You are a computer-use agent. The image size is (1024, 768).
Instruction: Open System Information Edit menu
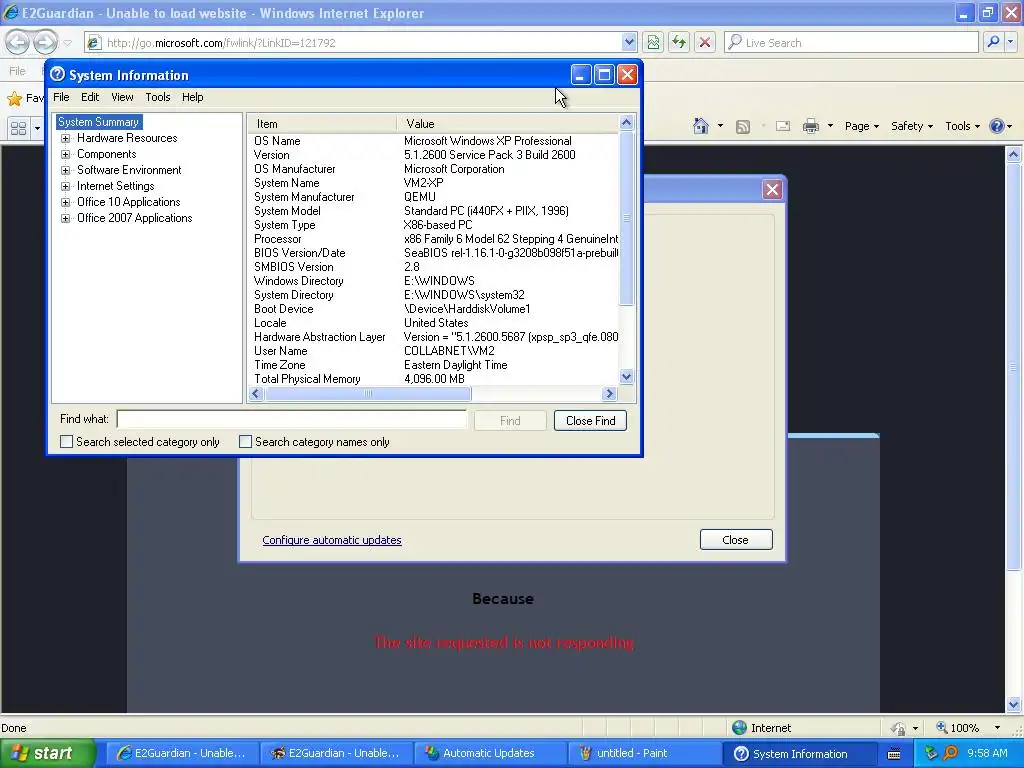[x=90, y=97]
